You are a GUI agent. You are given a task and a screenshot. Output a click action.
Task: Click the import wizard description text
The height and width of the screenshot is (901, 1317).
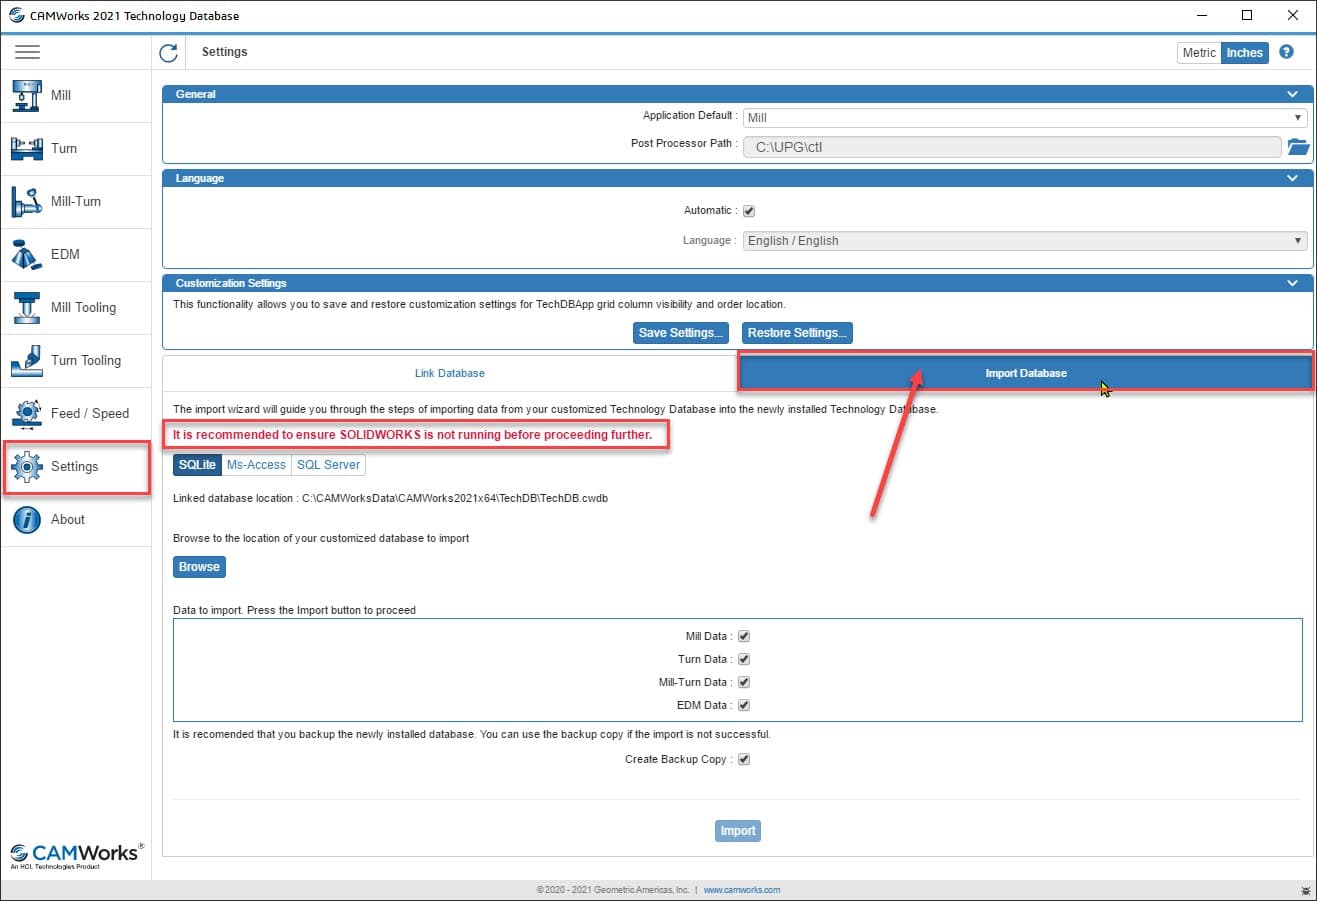pyautogui.click(x=555, y=409)
